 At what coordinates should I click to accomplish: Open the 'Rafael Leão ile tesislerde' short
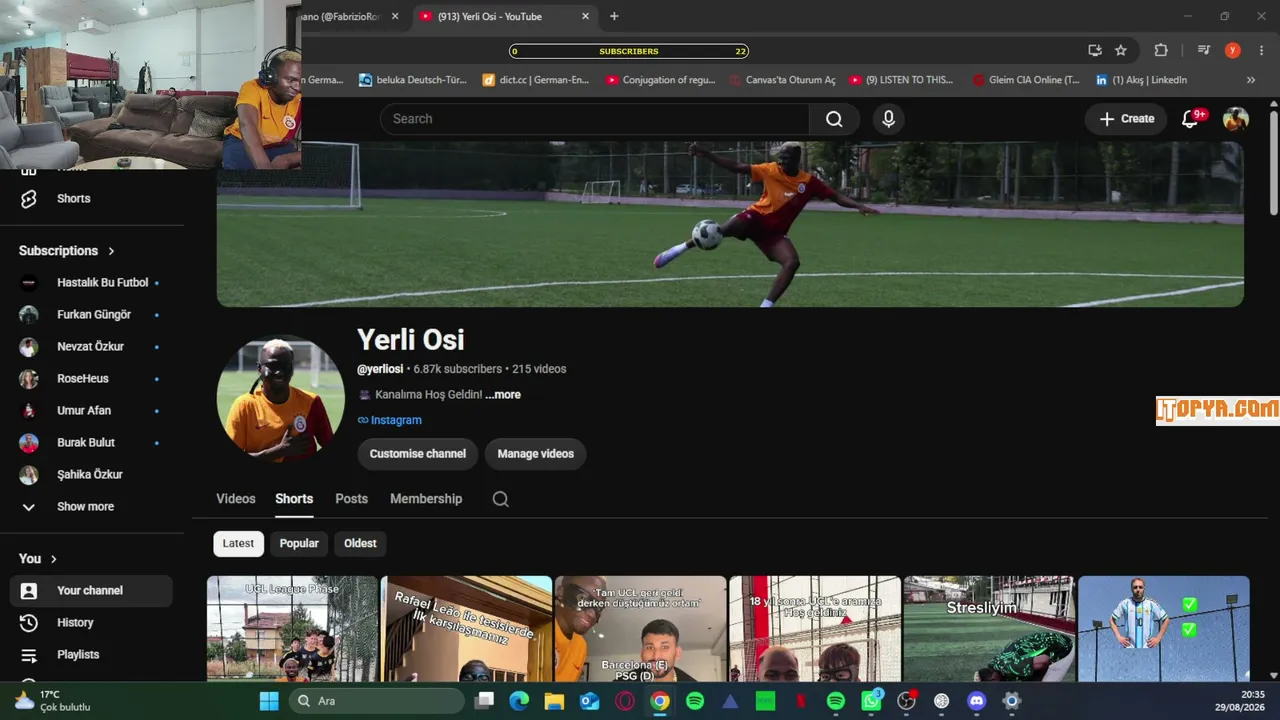467,629
